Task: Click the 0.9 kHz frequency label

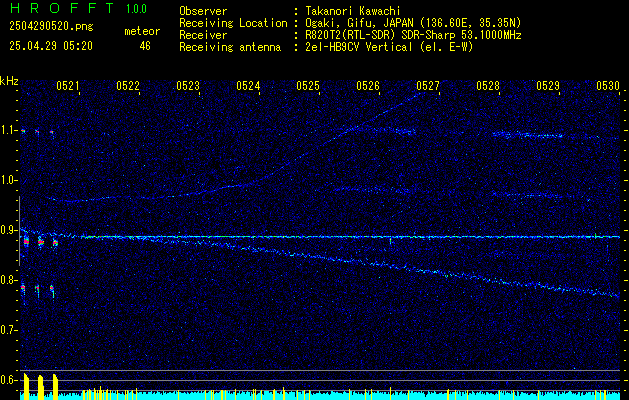Action: click(7, 230)
